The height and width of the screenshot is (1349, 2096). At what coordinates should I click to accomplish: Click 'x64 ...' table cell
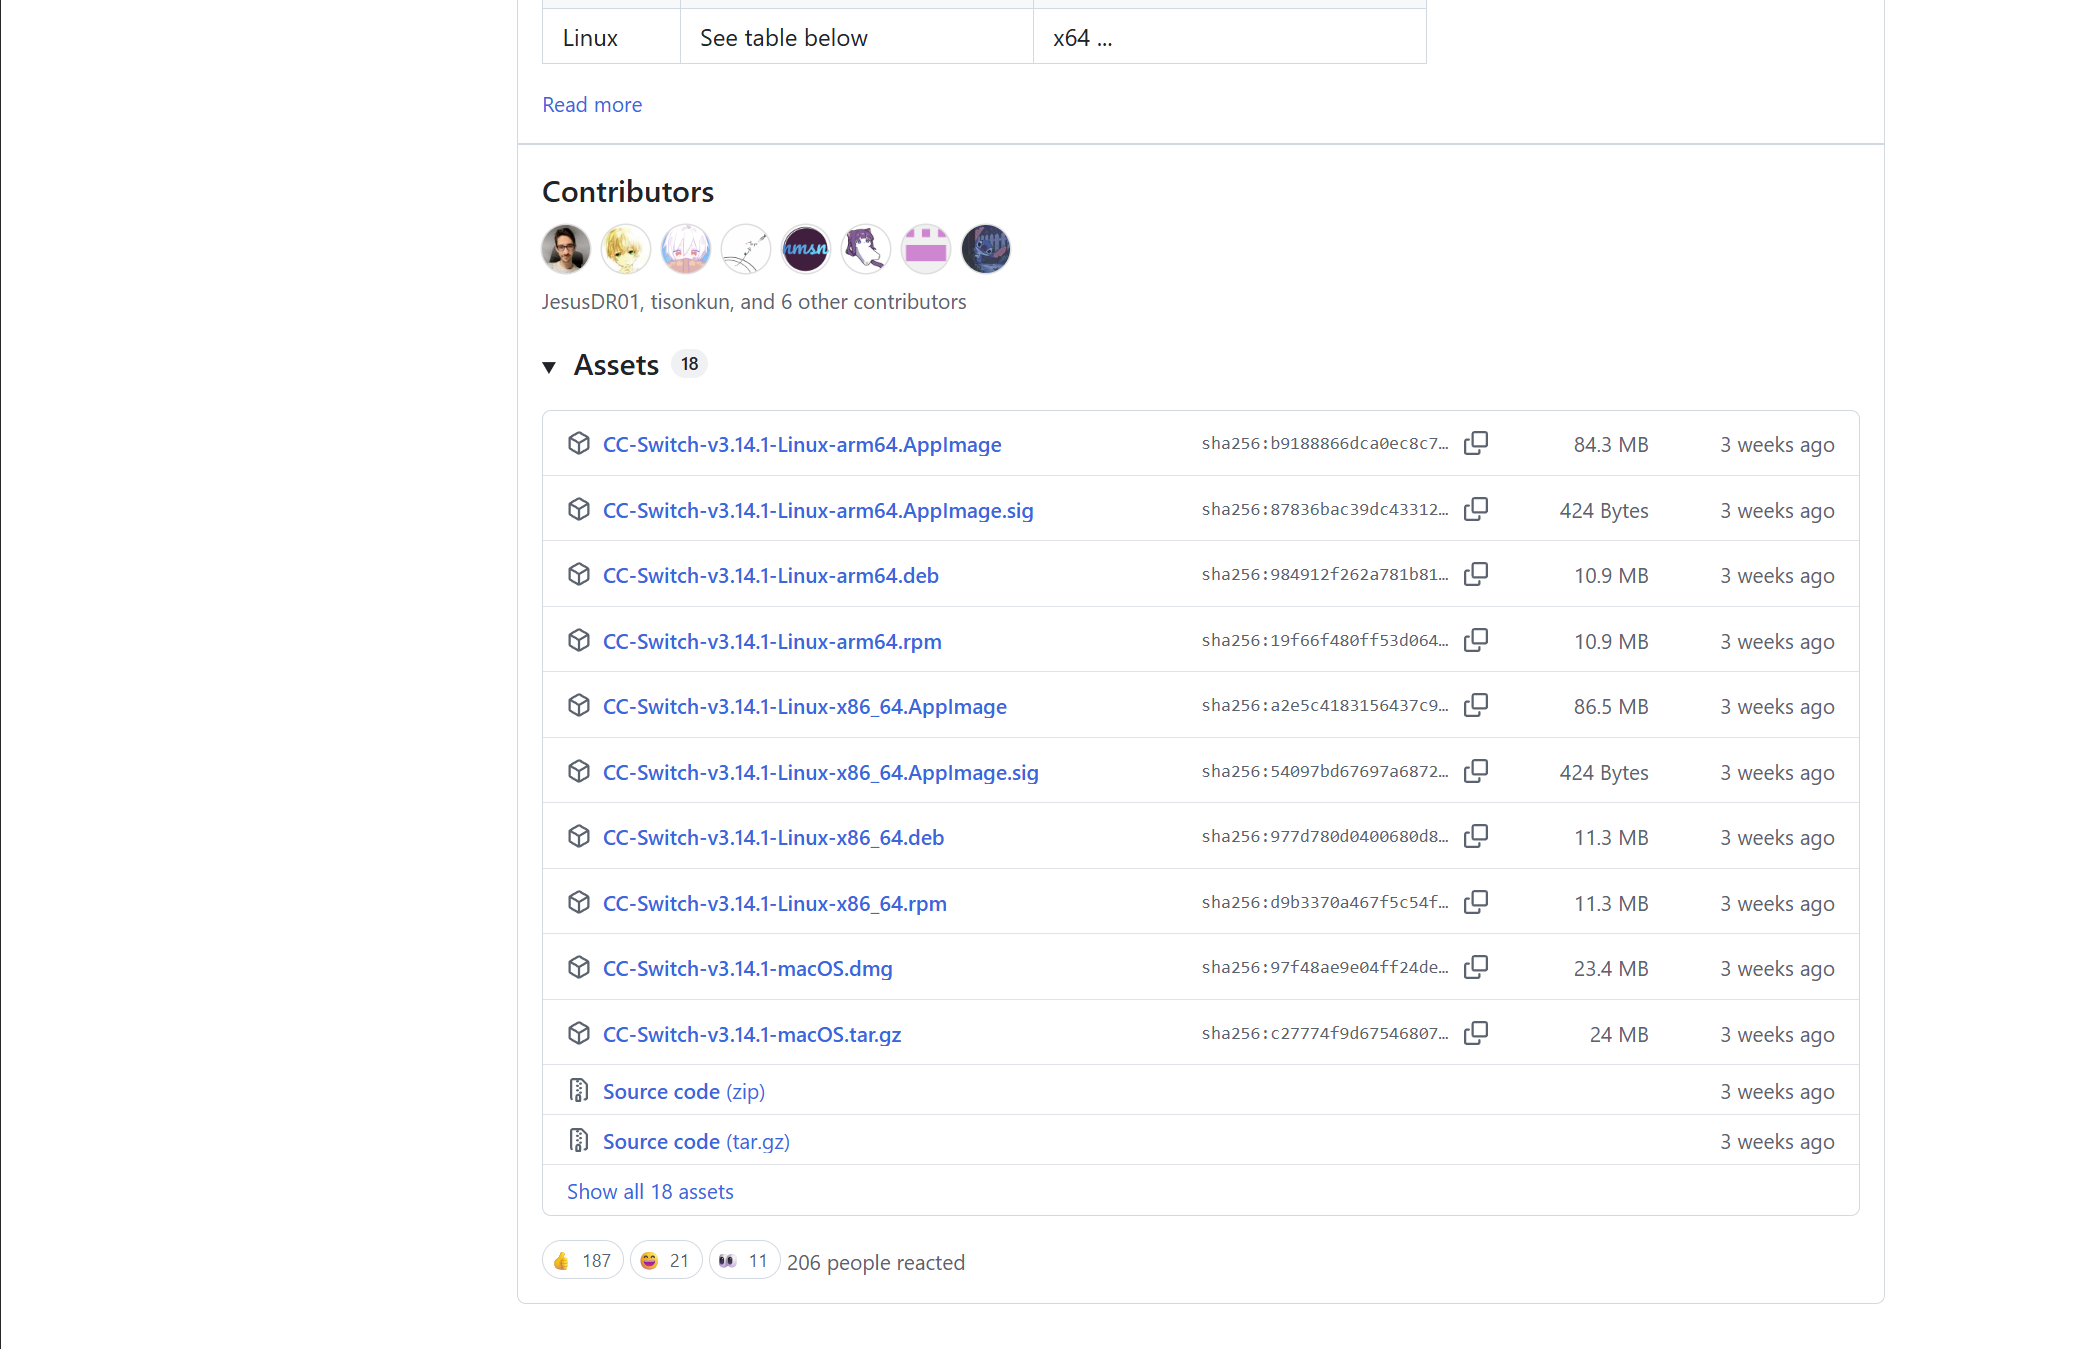coord(1230,37)
